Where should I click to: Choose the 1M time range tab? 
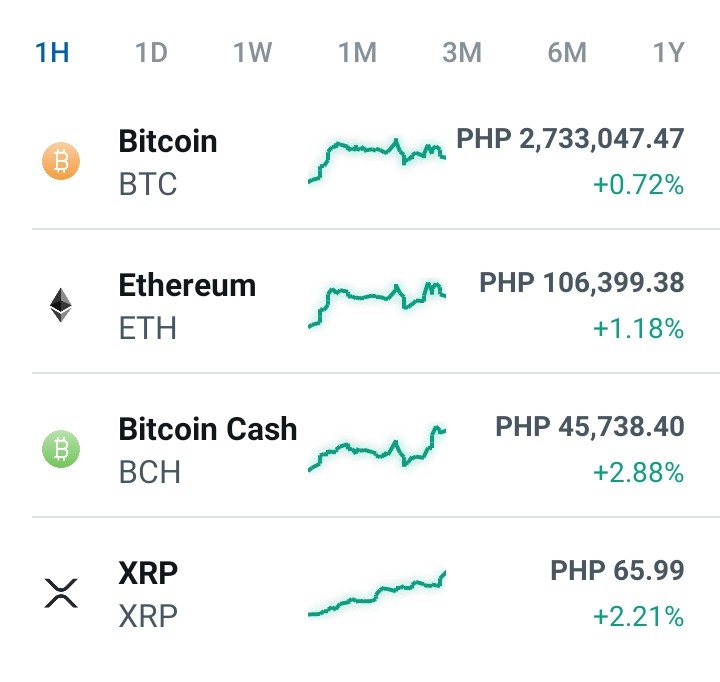click(358, 52)
